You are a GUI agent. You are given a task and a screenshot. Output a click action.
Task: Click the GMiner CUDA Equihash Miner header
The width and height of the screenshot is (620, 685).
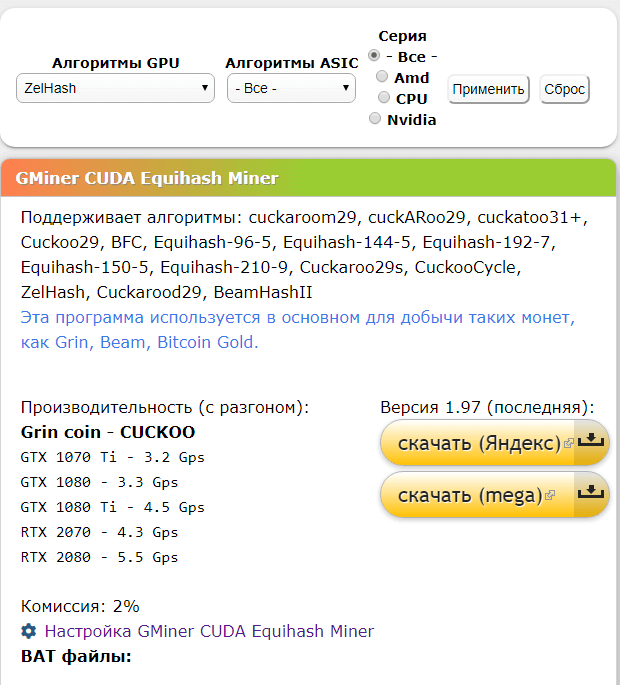pos(147,178)
